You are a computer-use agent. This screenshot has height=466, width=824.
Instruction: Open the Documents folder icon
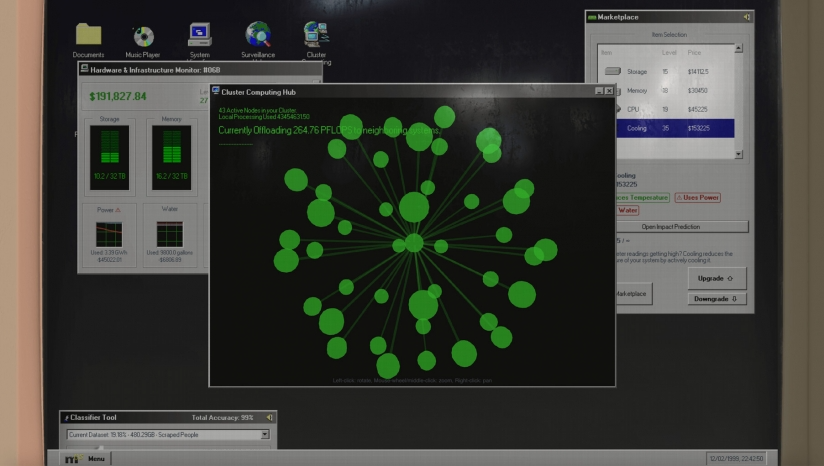(88, 34)
